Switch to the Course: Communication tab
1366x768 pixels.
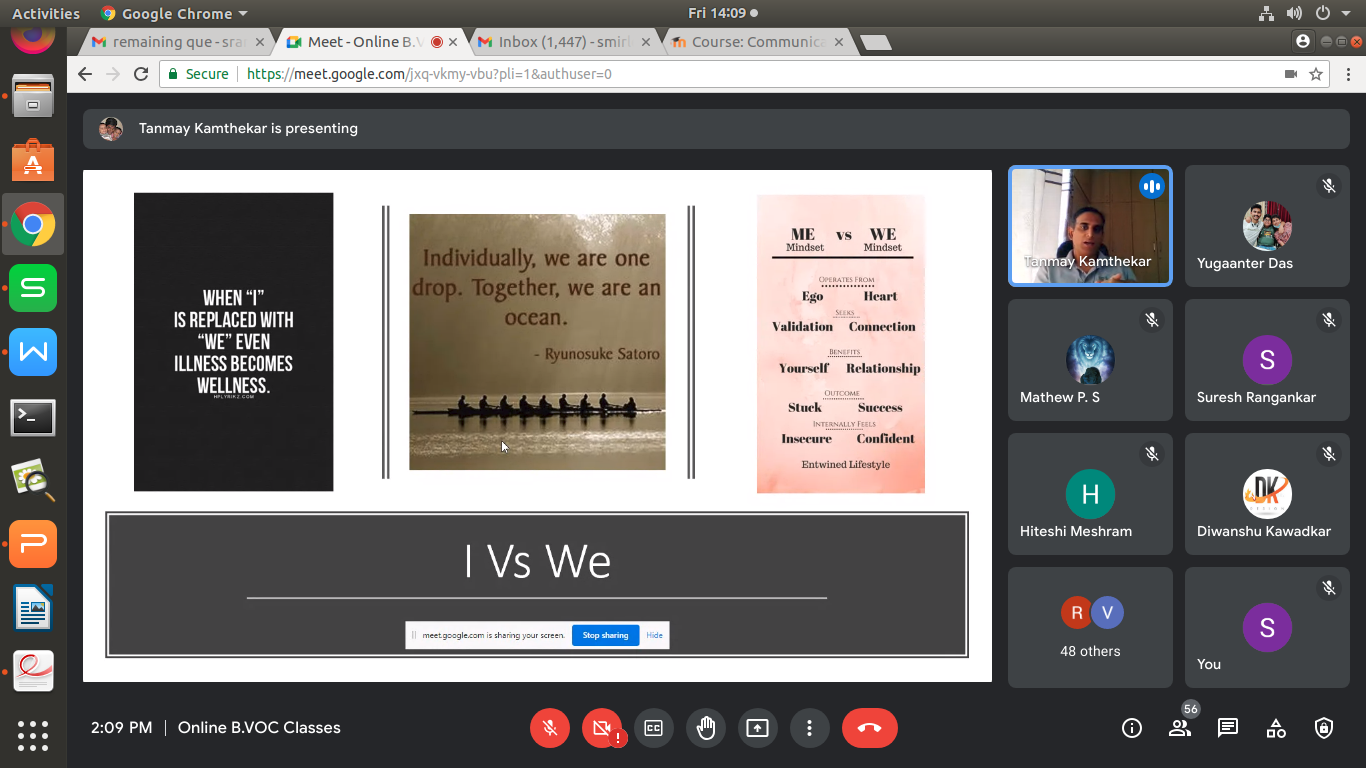point(757,42)
